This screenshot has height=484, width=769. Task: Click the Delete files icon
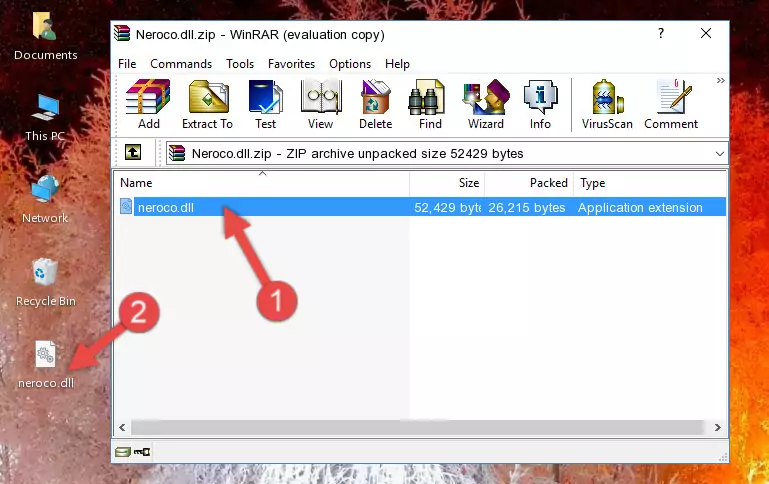[x=375, y=104]
